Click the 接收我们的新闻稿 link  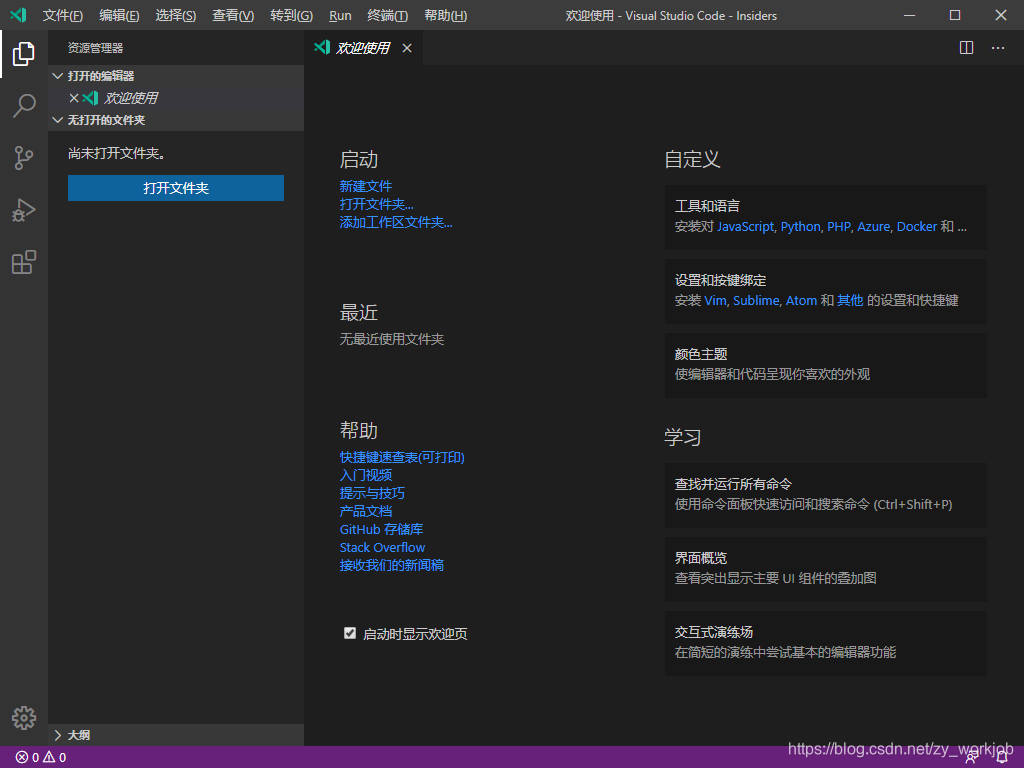pyautogui.click(x=392, y=565)
